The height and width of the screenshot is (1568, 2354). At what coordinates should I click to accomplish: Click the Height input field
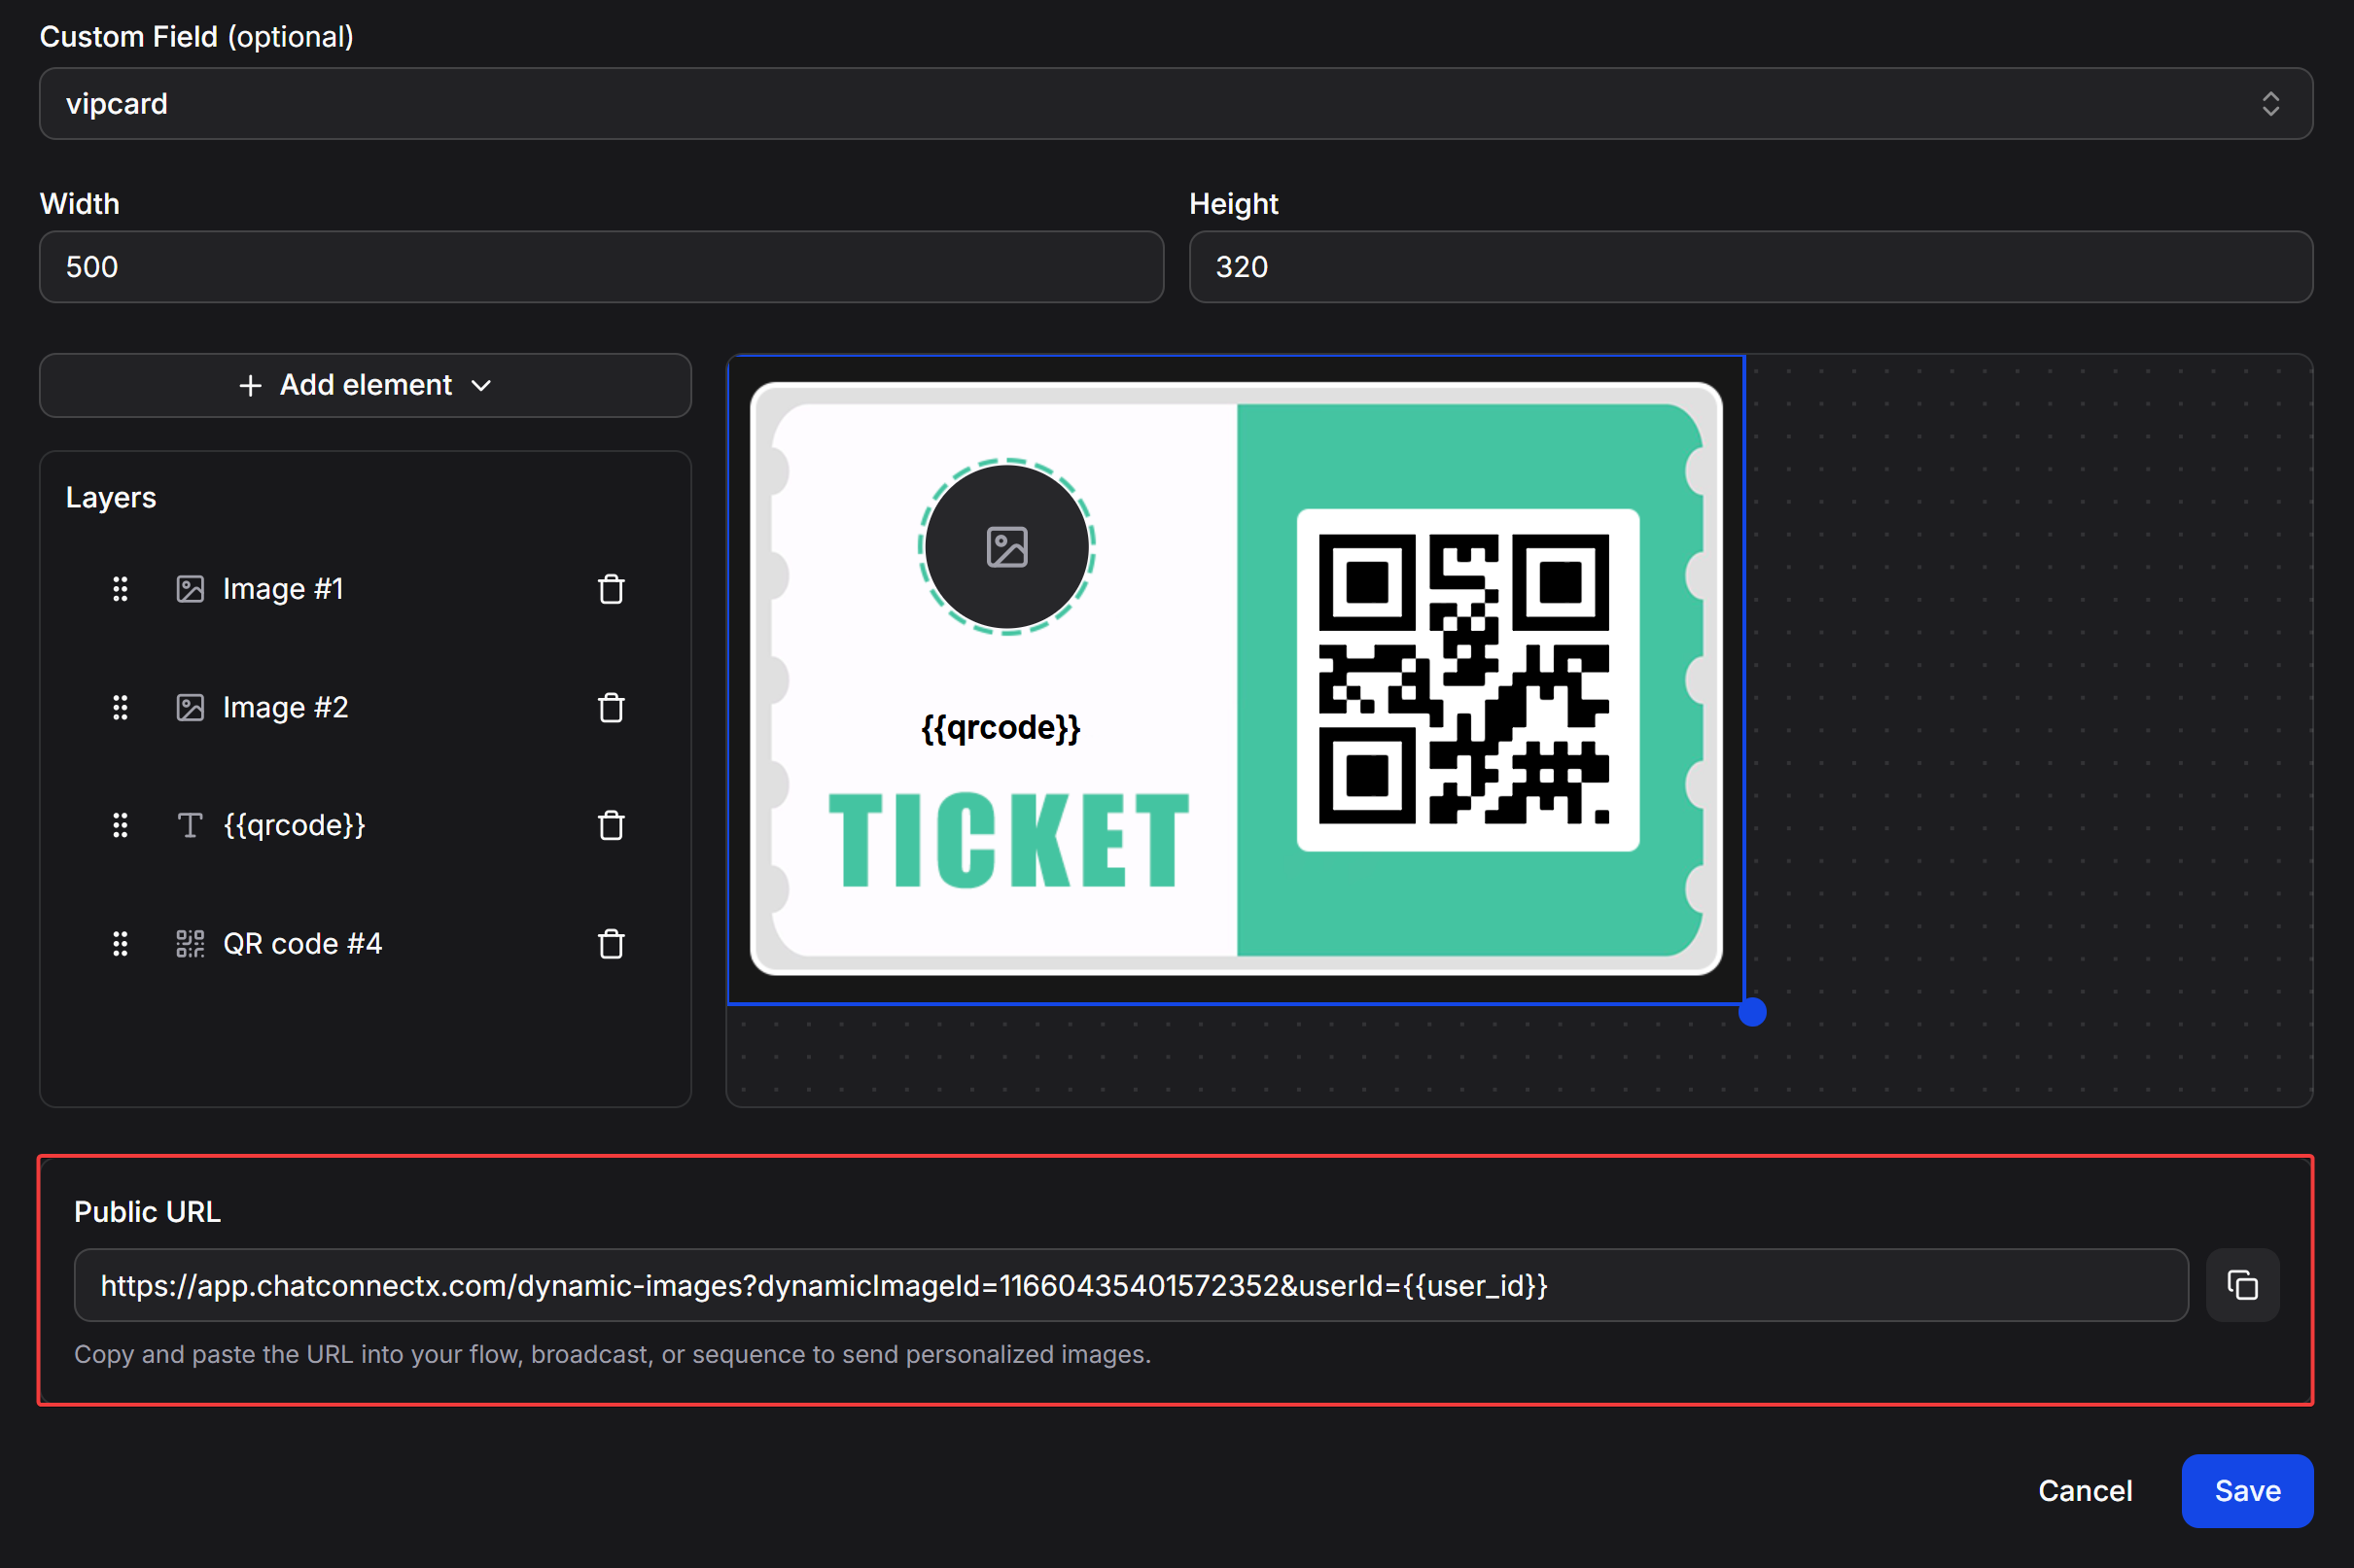pyautogui.click(x=1750, y=267)
